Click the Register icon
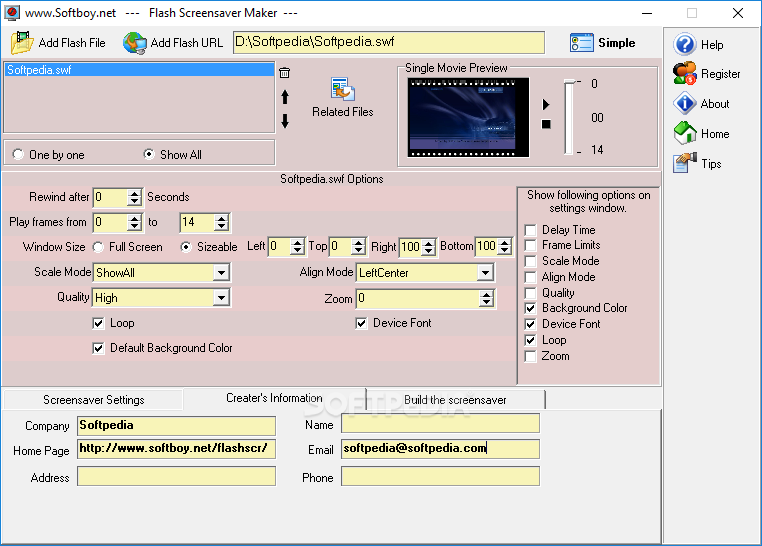 coord(685,73)
